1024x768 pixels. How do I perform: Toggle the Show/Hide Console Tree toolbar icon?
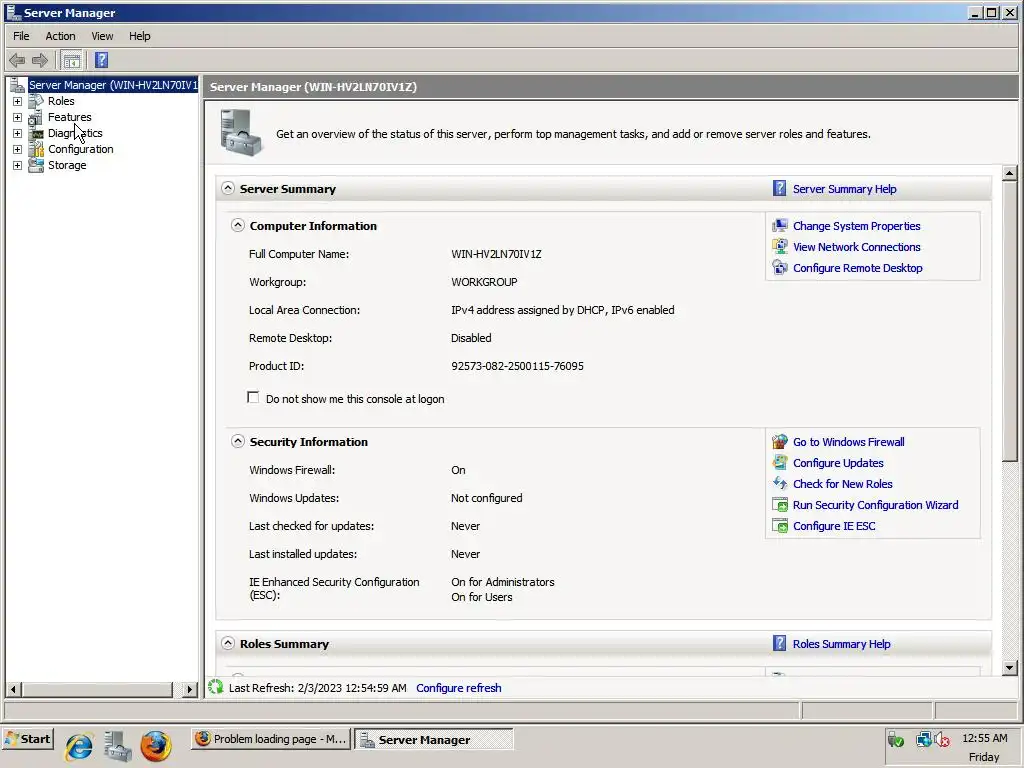click(72, 61)
